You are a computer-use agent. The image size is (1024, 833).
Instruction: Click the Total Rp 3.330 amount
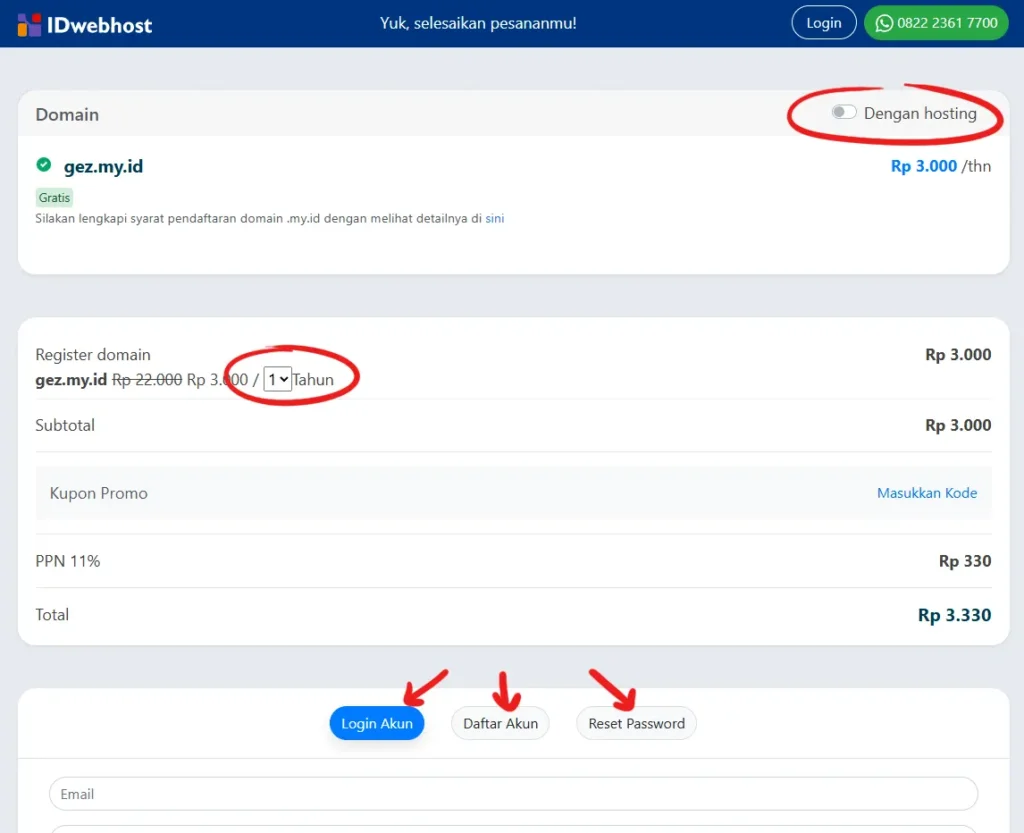coord(954,615)
